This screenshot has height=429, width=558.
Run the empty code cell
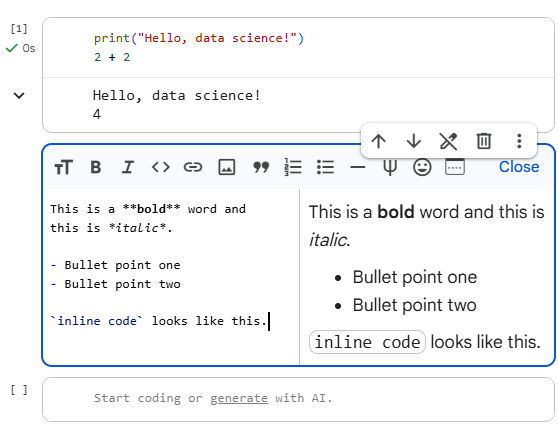coord(19,390)
